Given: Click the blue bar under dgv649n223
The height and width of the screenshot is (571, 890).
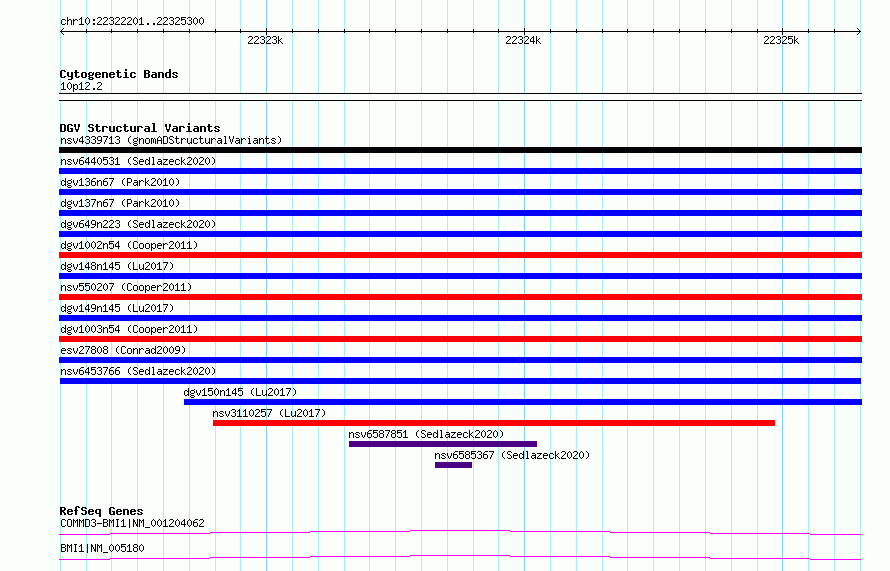Looking at the screenshot, I should [x=460, y=234].
